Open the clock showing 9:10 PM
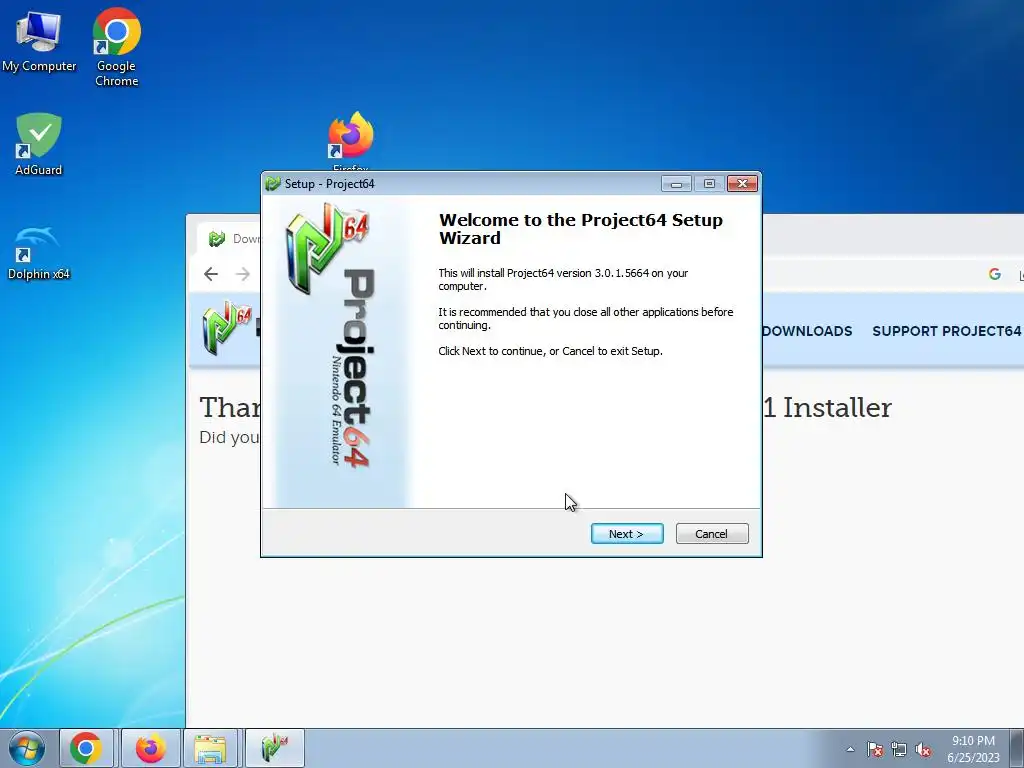This screenshot has height=768, width=1024. pos(973,749)
